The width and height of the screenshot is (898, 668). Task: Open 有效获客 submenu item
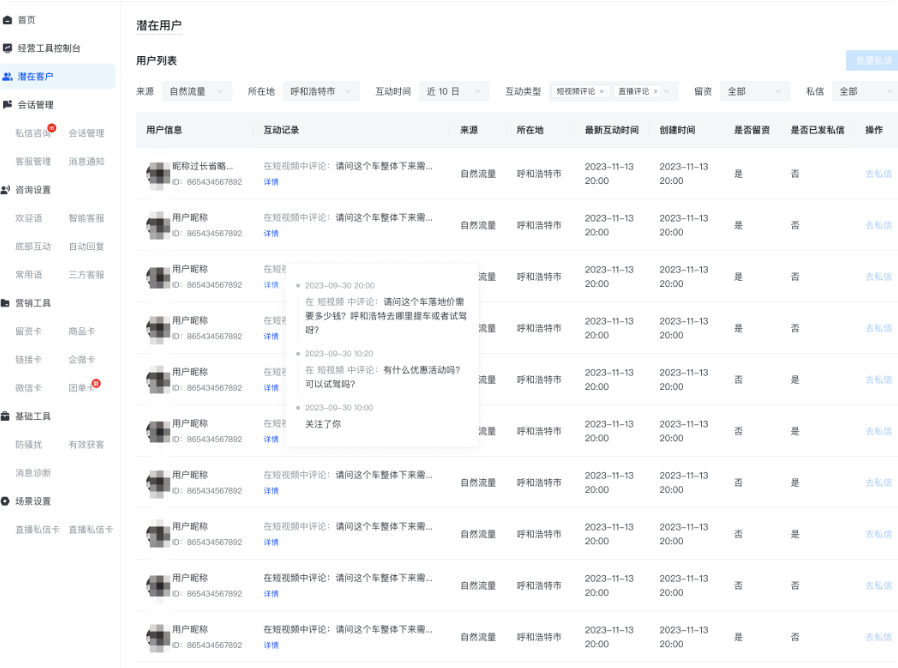(x=86, y=444)
